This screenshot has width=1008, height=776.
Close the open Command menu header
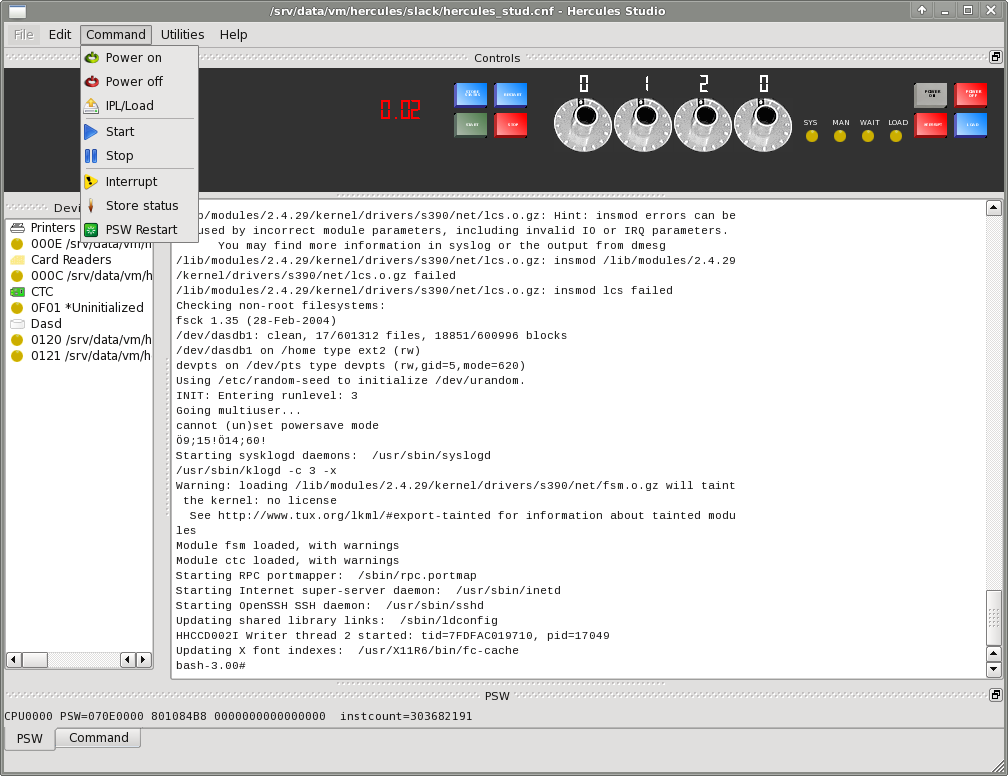pyautogui.click(x=116, y=35)
